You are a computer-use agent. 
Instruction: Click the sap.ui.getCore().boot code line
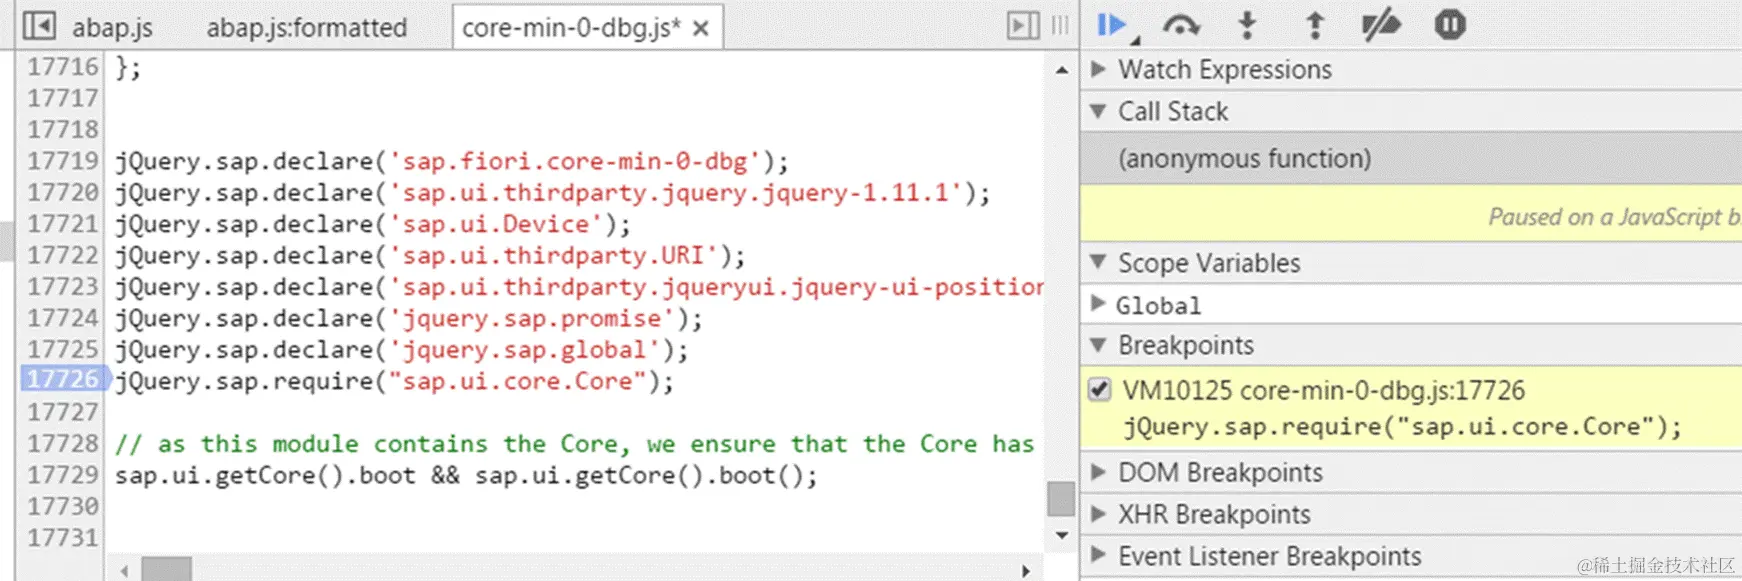(466, 475)
